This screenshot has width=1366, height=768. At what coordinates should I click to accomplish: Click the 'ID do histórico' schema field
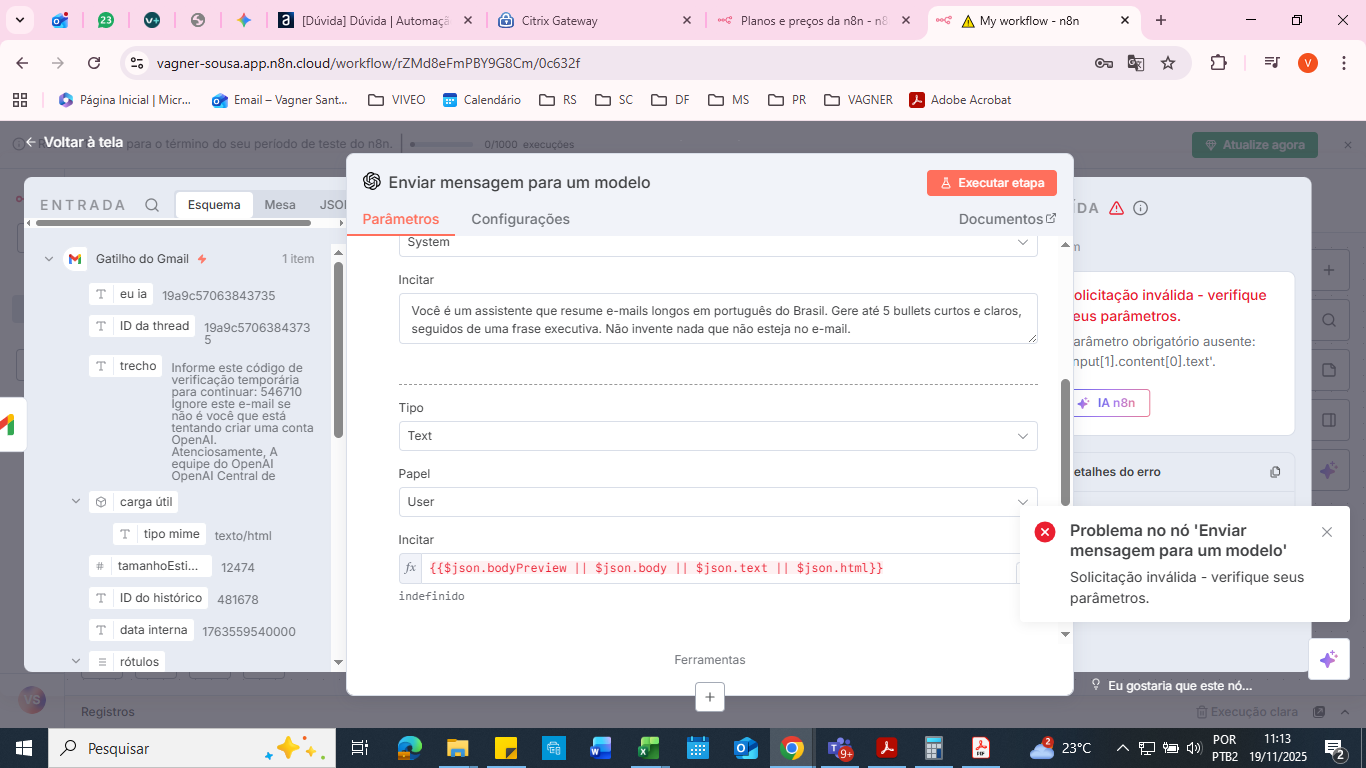tap(150, 598)
